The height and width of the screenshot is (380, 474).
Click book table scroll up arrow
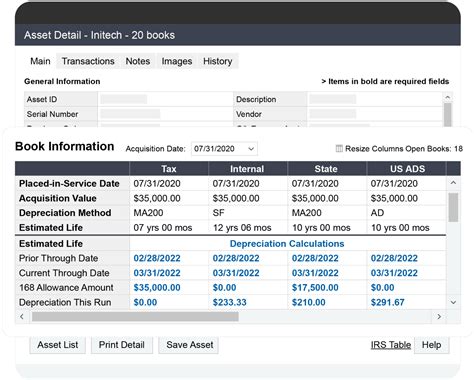(453, 183)
